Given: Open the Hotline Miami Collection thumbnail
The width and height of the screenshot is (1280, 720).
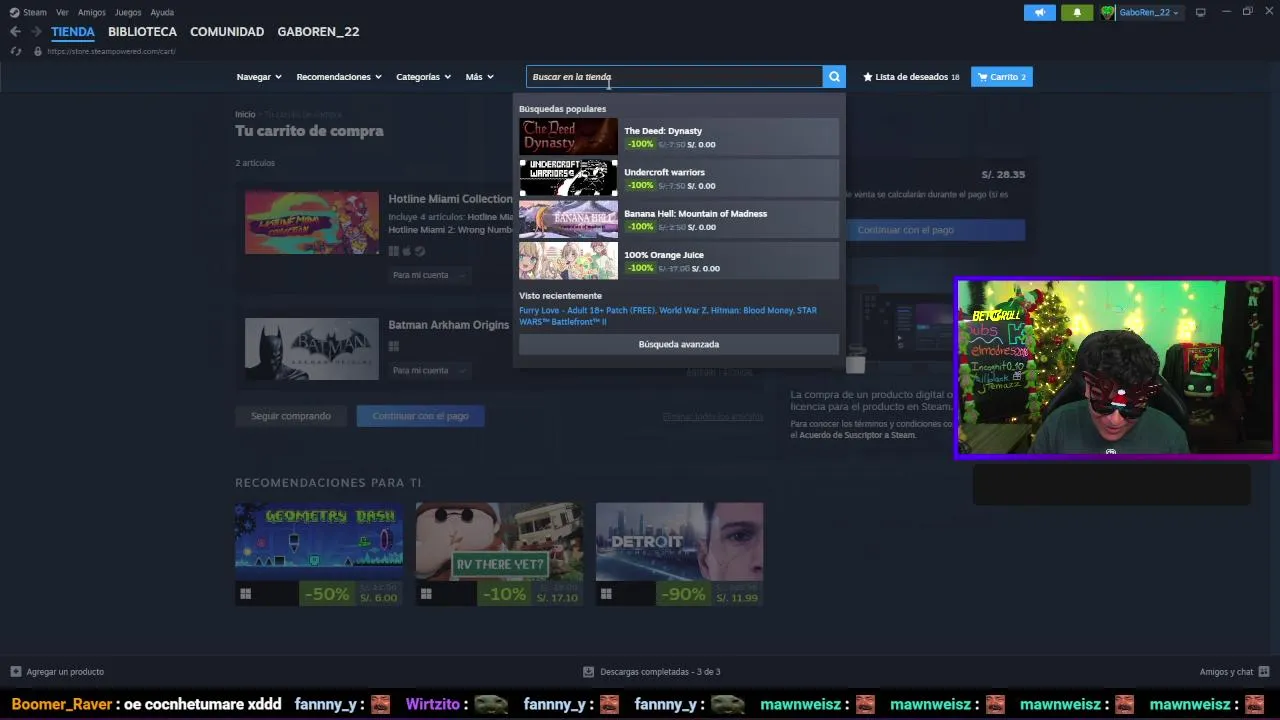Looking at the screenshot, I should click(312, 223).
